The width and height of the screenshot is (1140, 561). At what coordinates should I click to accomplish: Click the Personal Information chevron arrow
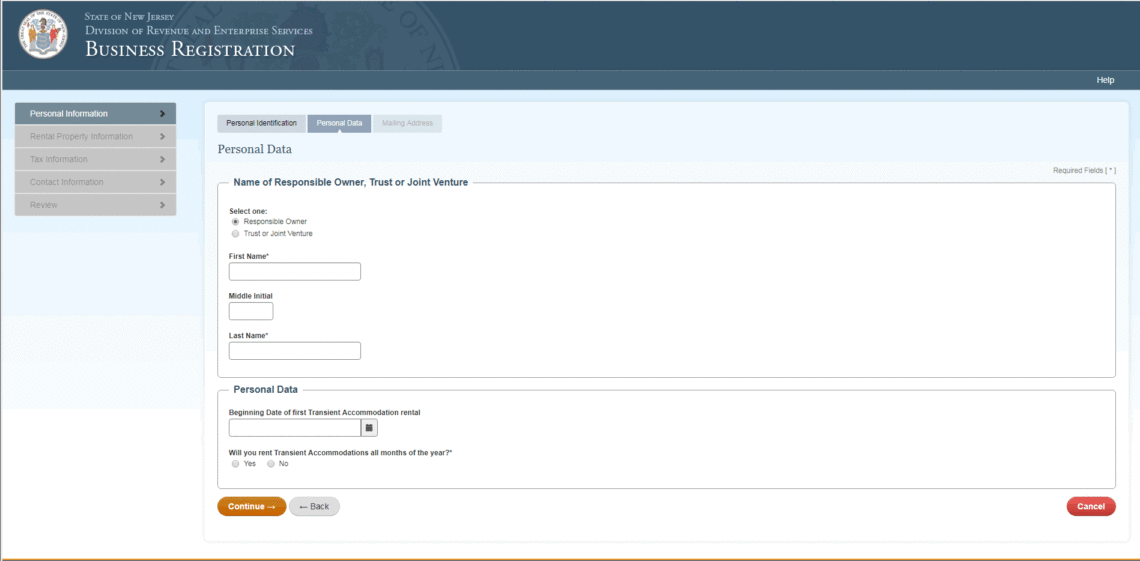[x=162, y=114]
